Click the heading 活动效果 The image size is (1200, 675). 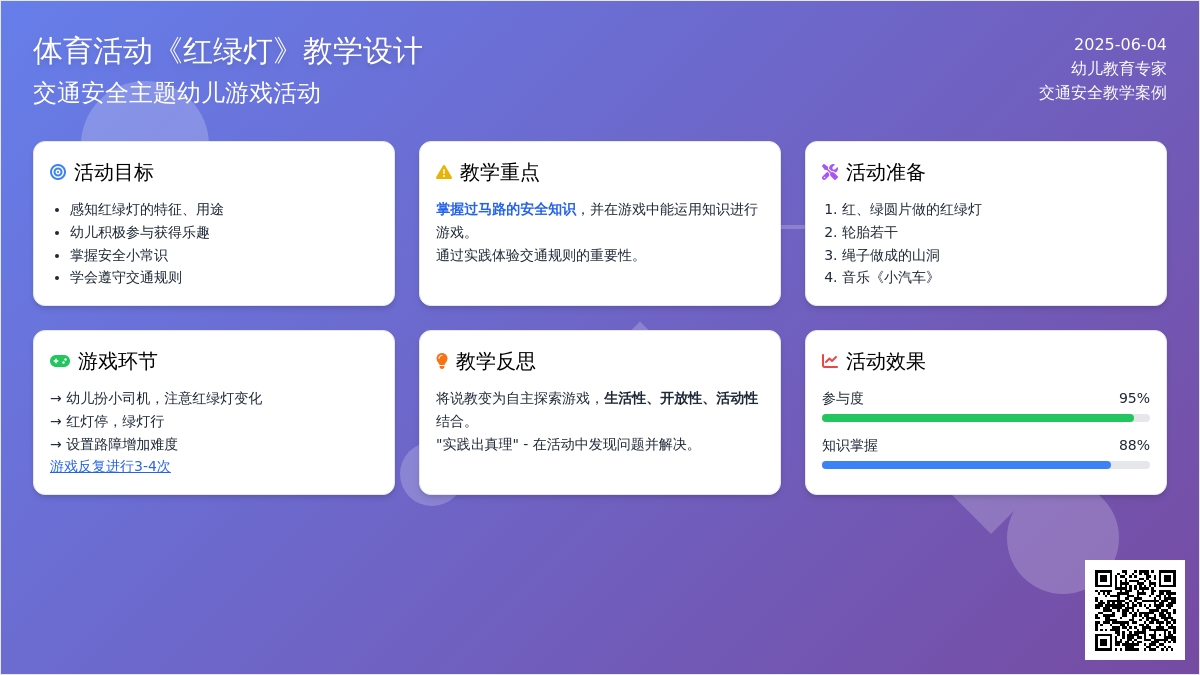tap(886, 361)
